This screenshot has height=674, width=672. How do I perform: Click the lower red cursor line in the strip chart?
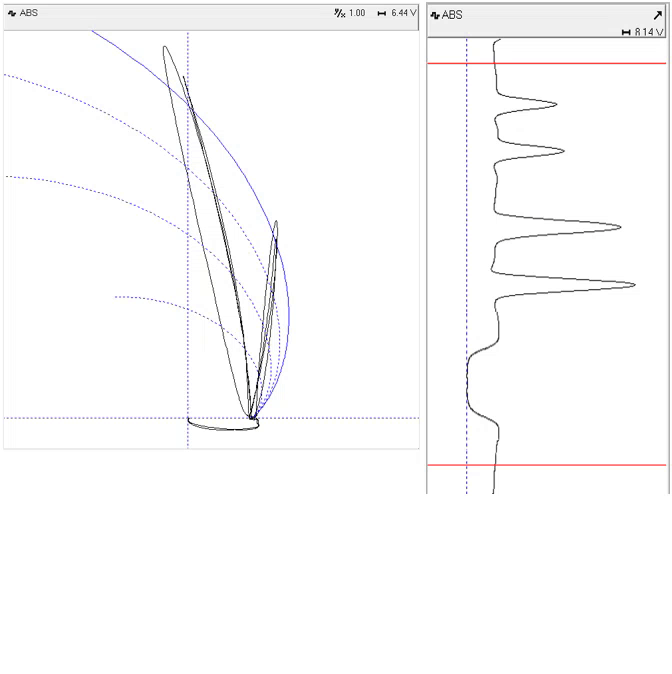[x=546, y=465]
